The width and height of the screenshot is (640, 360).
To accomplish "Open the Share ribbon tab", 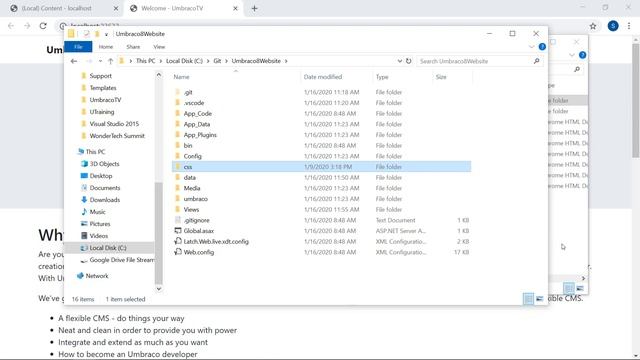I will pyautogui.click(x=133, y=47).
